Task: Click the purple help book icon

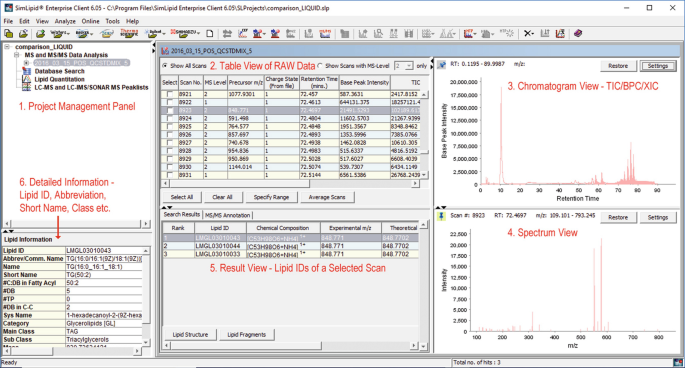Action: 578,34
